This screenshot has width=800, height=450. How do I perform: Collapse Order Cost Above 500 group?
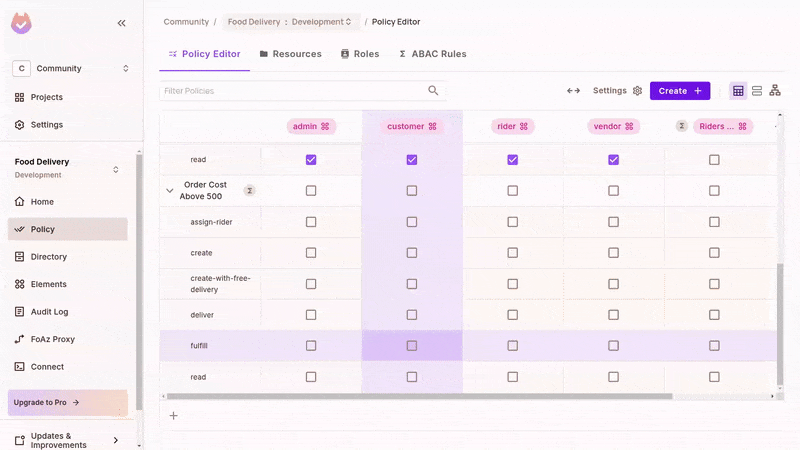pos(169,190)
